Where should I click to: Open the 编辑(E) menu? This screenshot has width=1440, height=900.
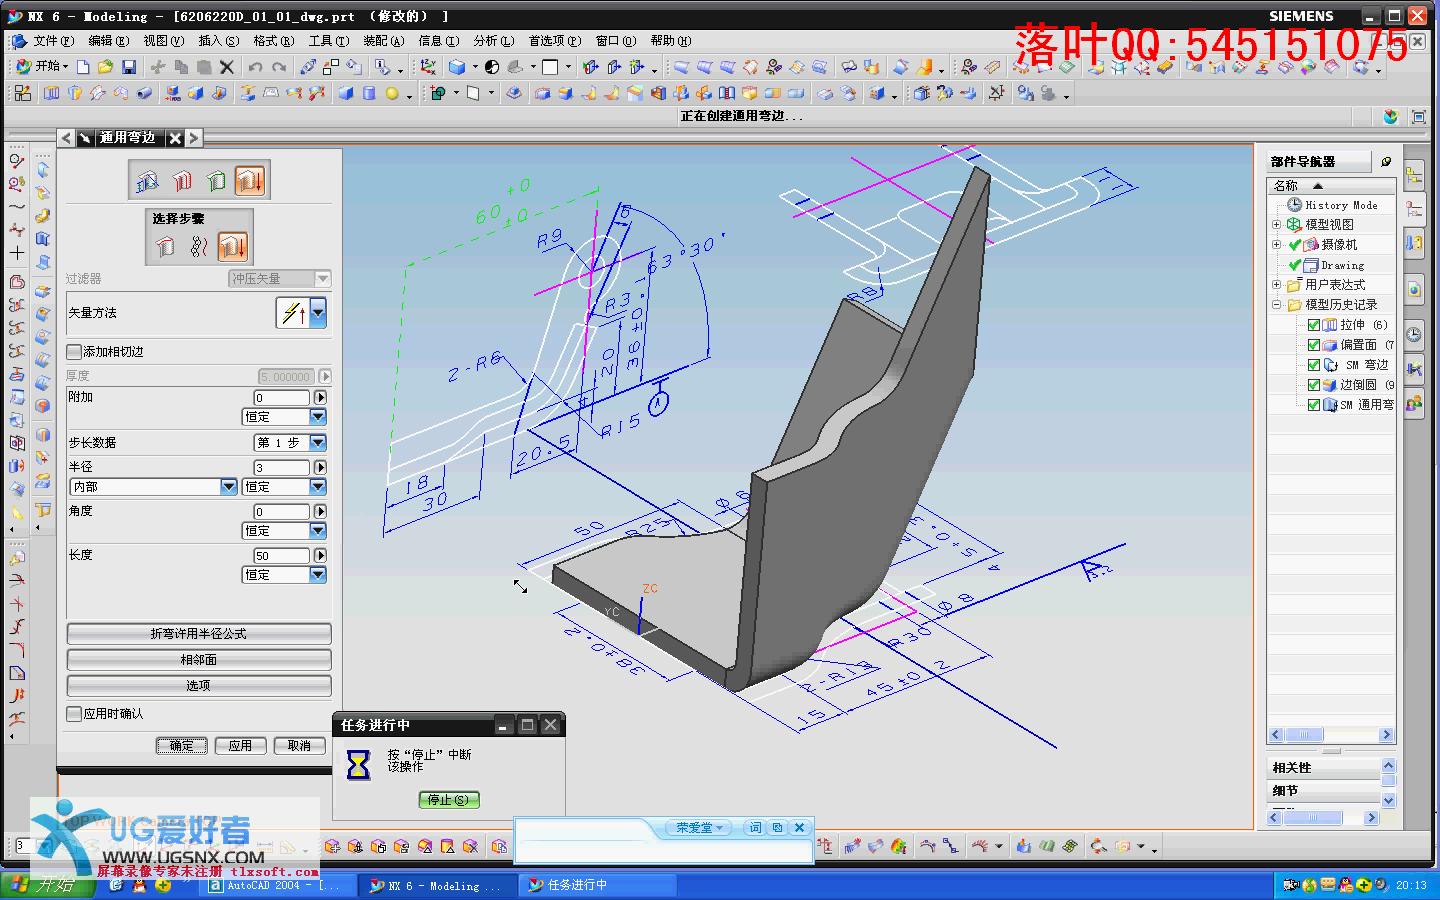point(108,41)
